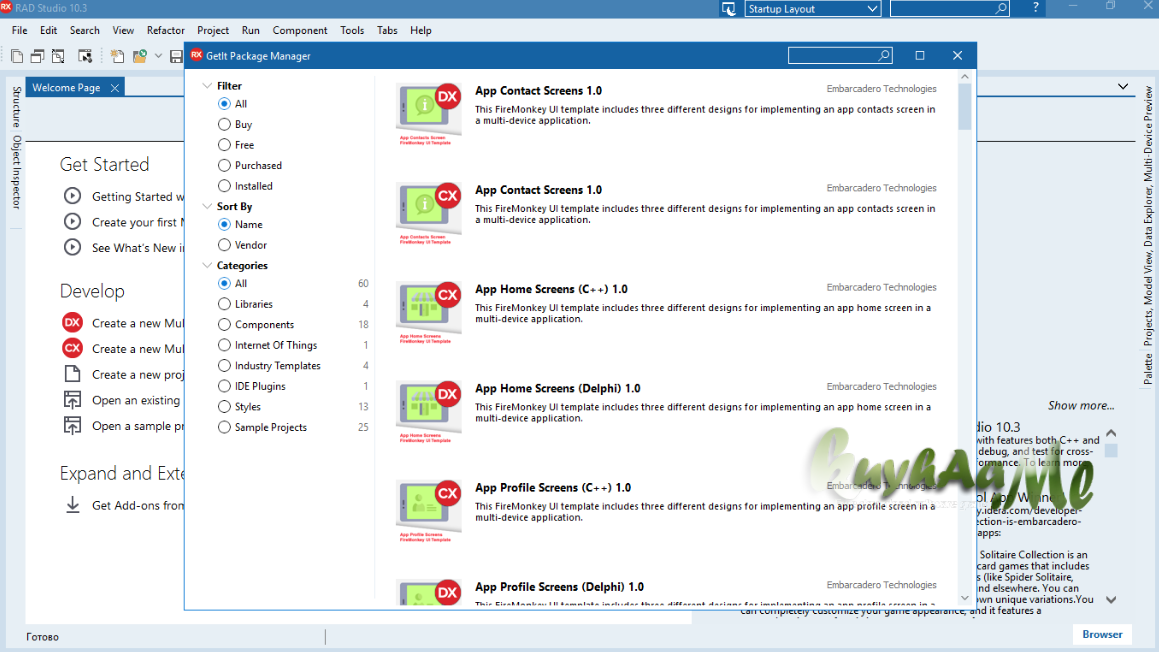Screen dimensions: 1159x652
Task: Select the Libraries category radio button
Action: (x=224, y=304)
